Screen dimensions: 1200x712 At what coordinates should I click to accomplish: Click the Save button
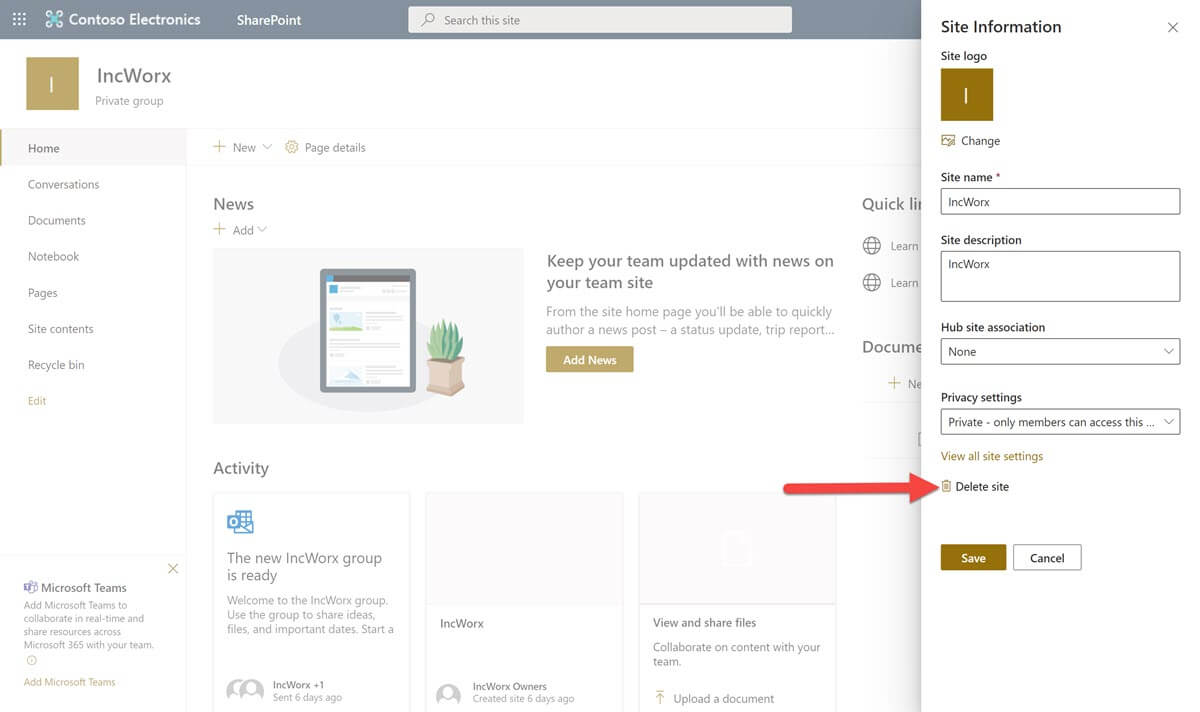click(973, 558)
